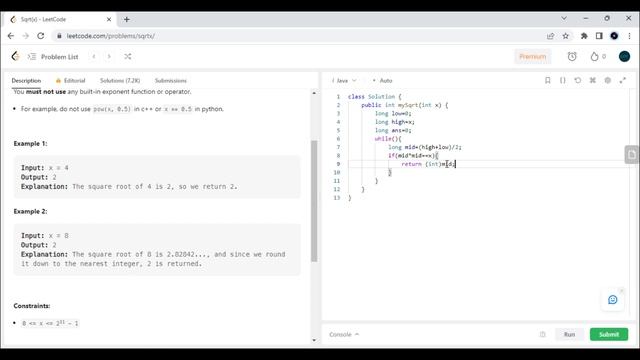Image resolution: width=640 pixels, height=360 pixels.
Task: Click code line 9 return statement
Action: pyautogui.click(x=428, y=164)
